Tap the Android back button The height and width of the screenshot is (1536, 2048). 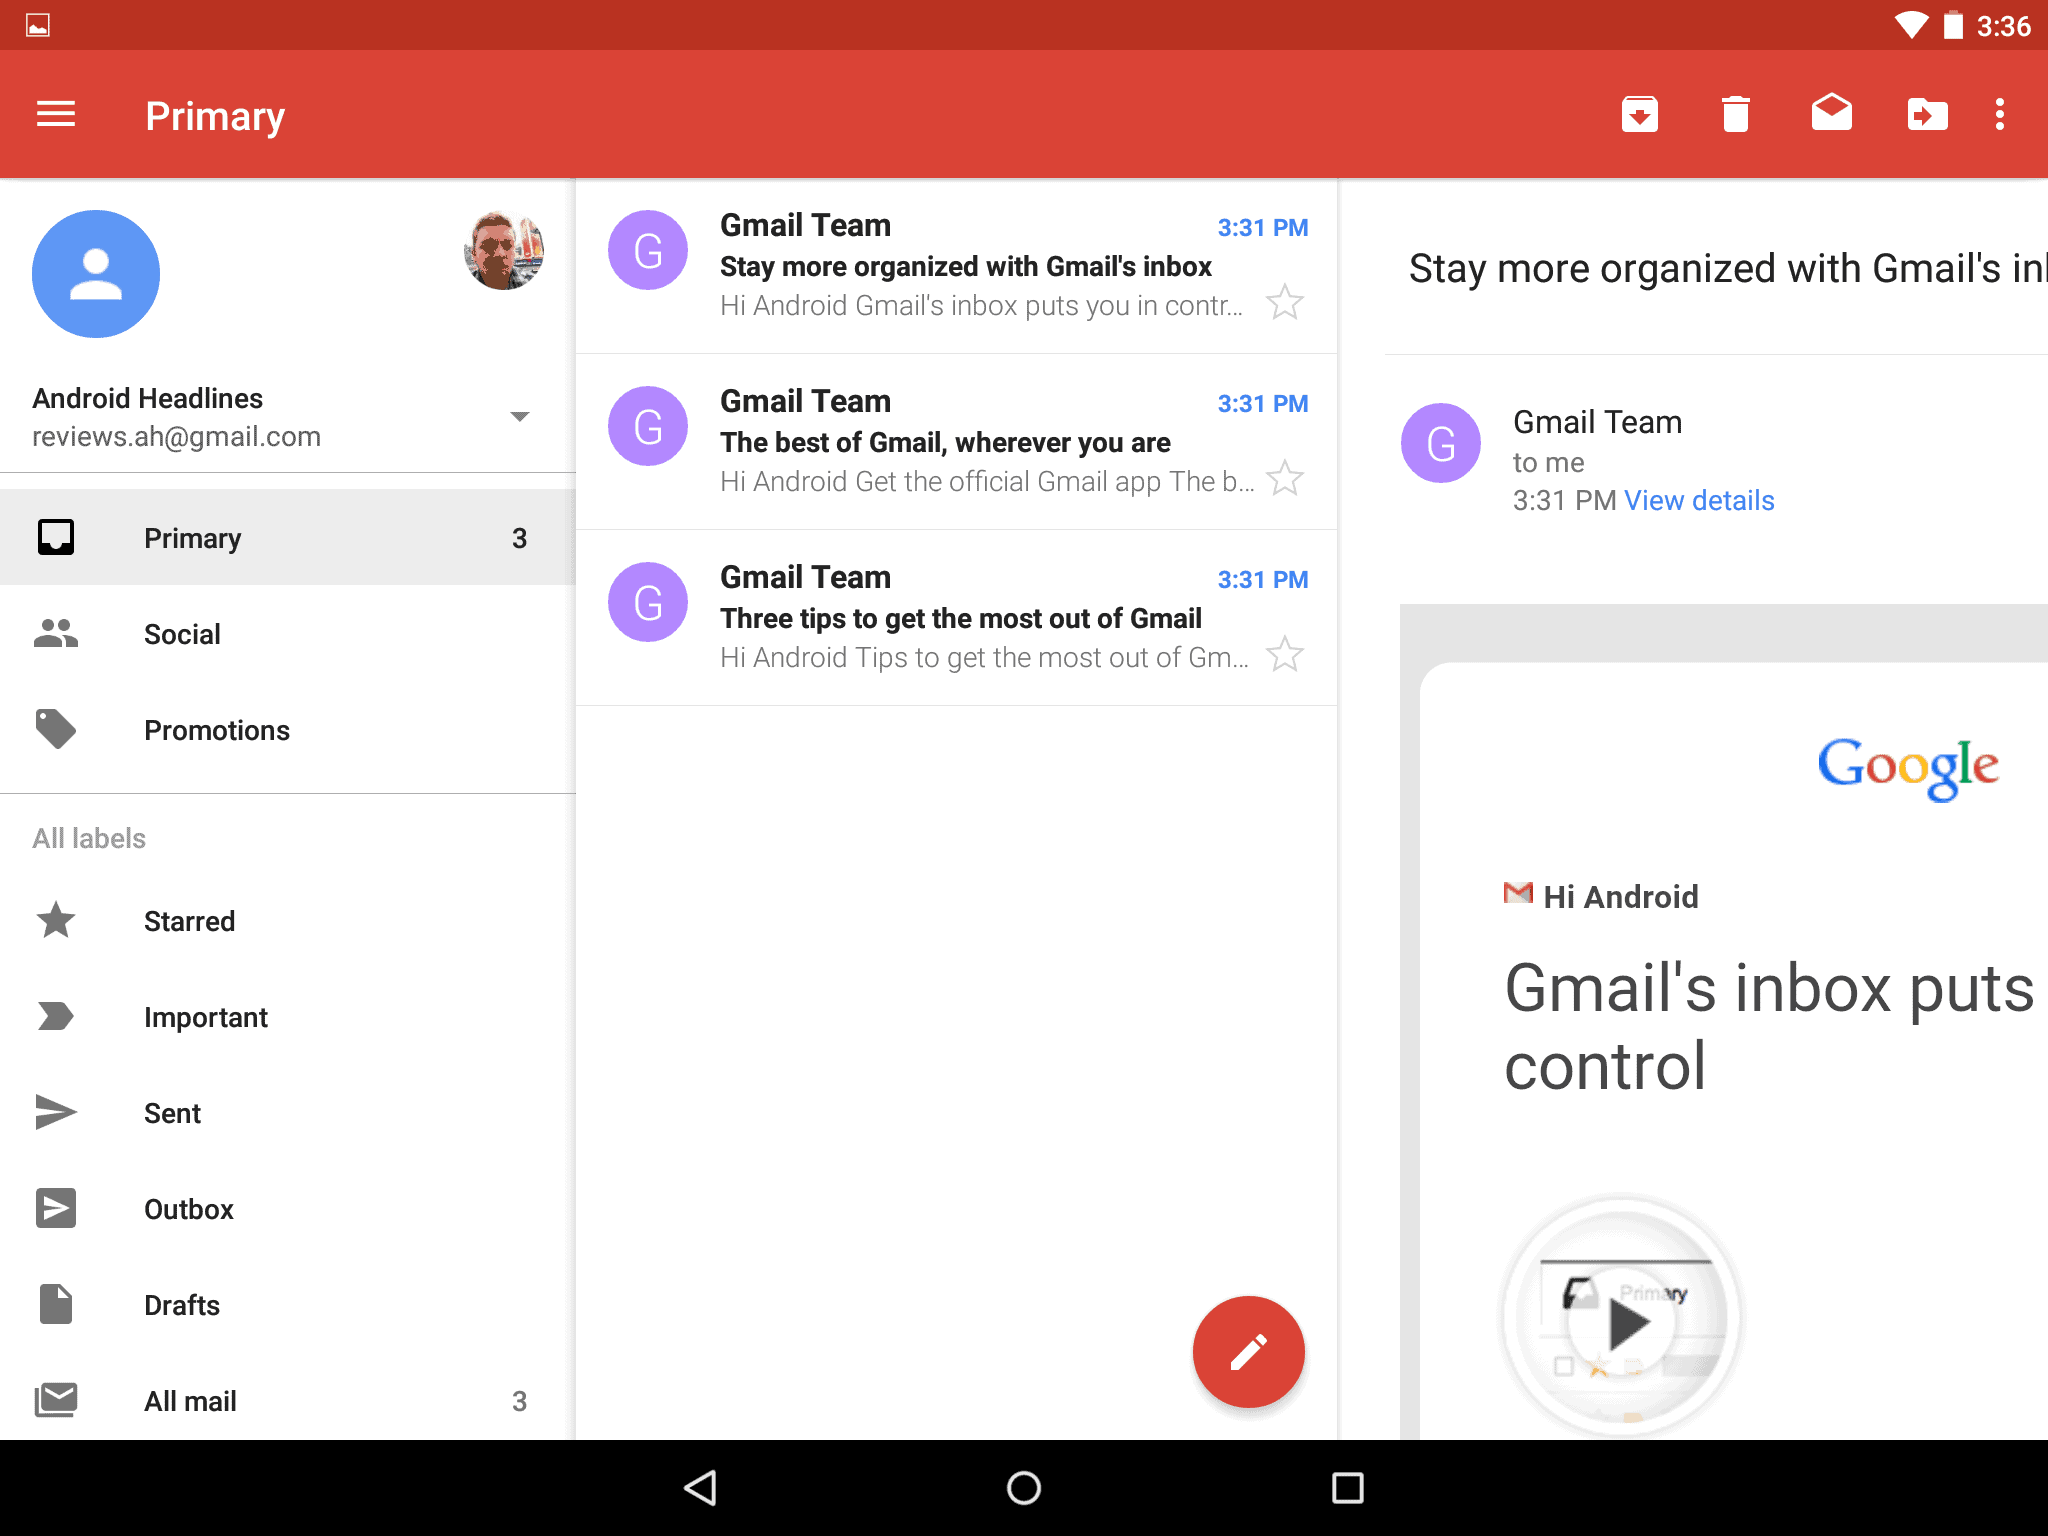point(700,1488)
